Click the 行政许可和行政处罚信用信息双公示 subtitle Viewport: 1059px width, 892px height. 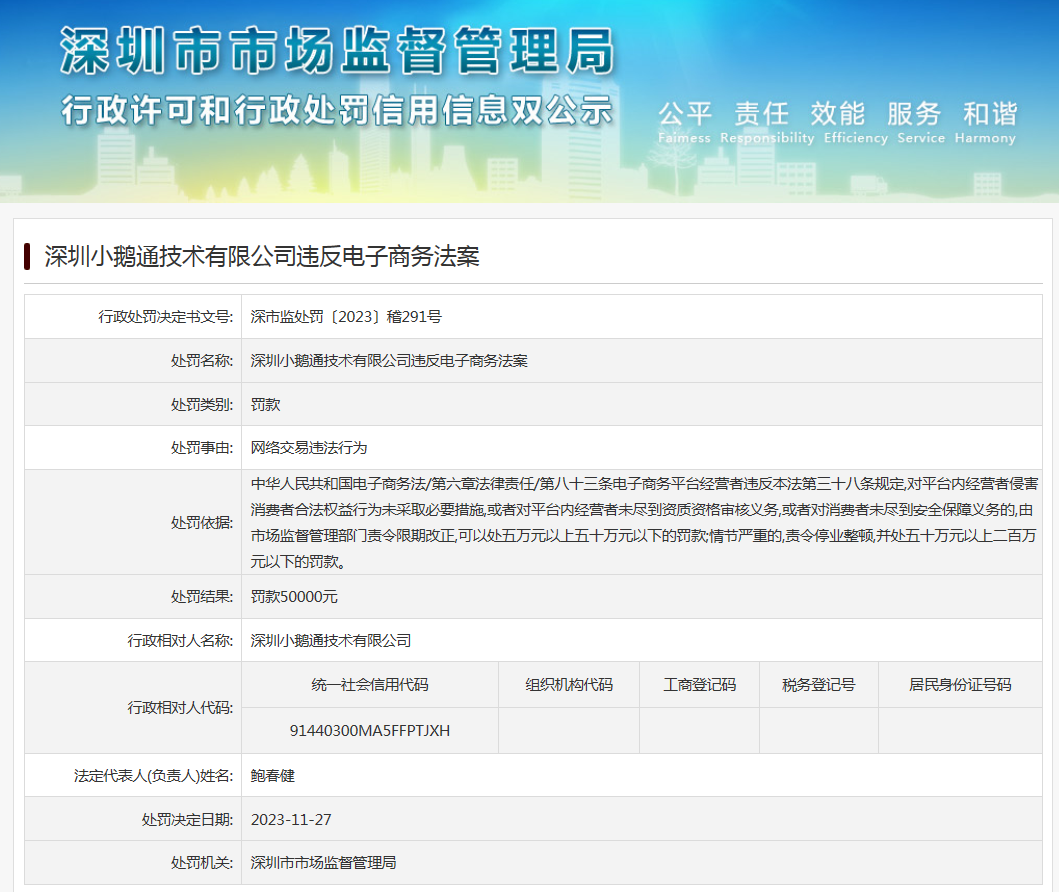click(336, 109)
